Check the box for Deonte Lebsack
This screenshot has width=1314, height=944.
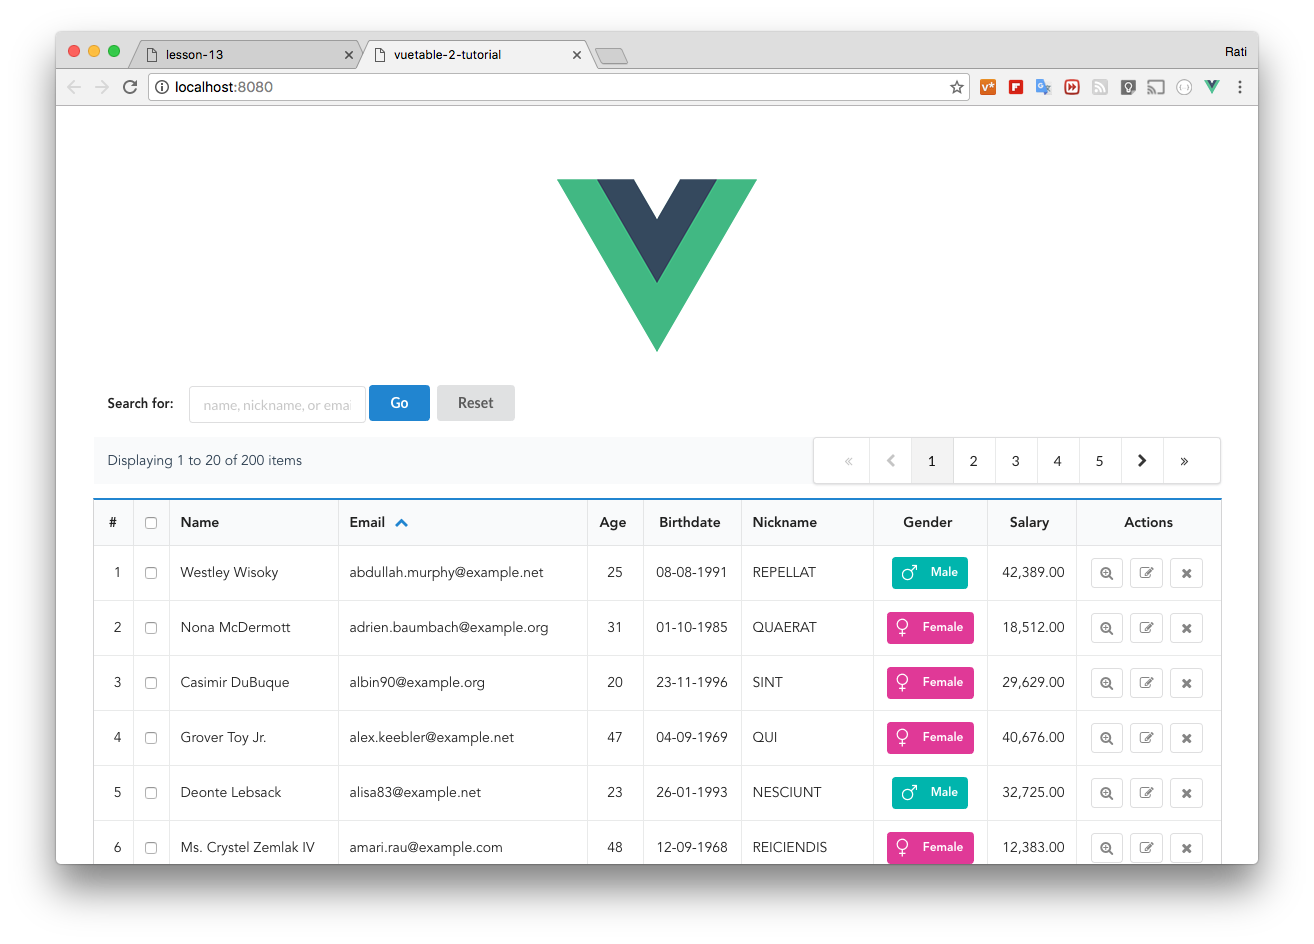pyautogui.click(x=151, y=793)
